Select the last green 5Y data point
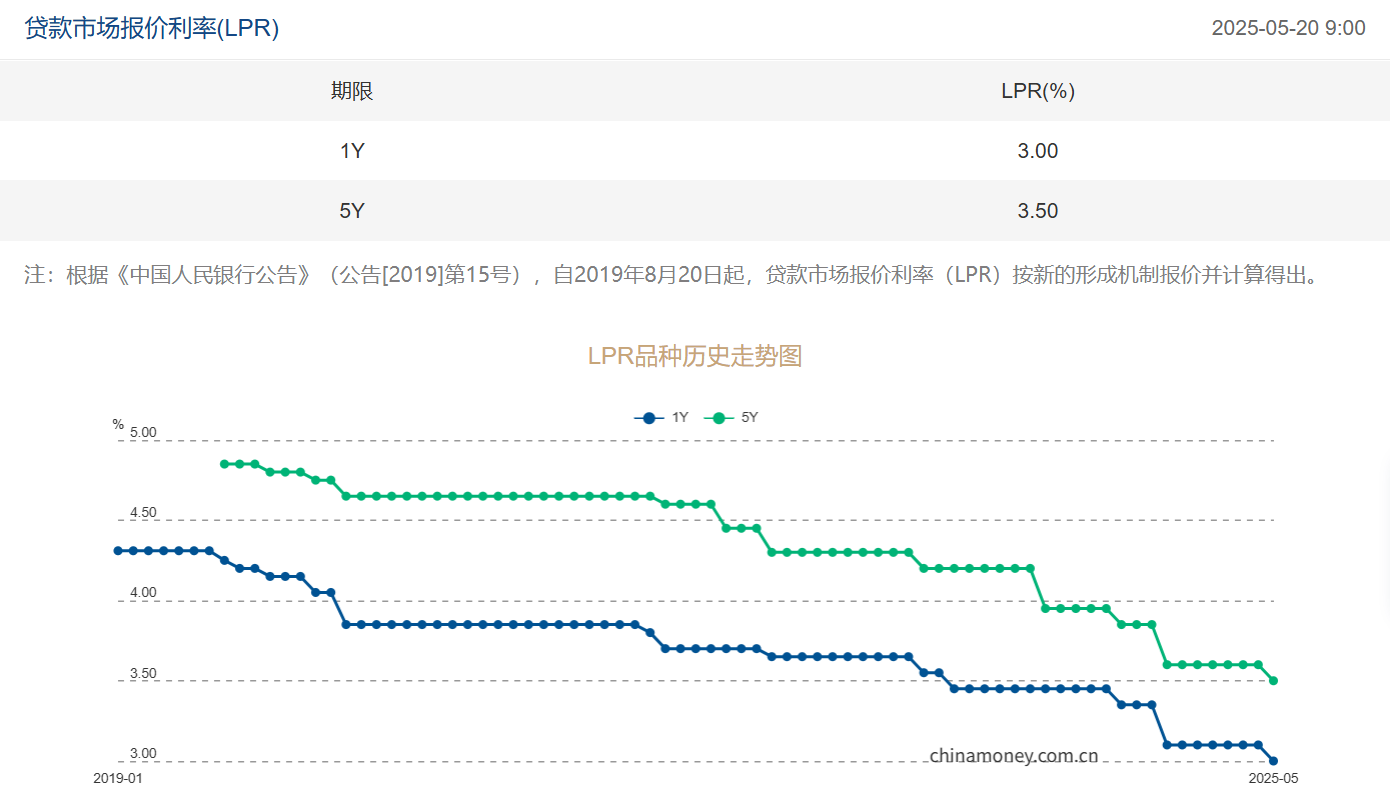The width and height of the screenshot is (1390, 793). pos(1273,681)
